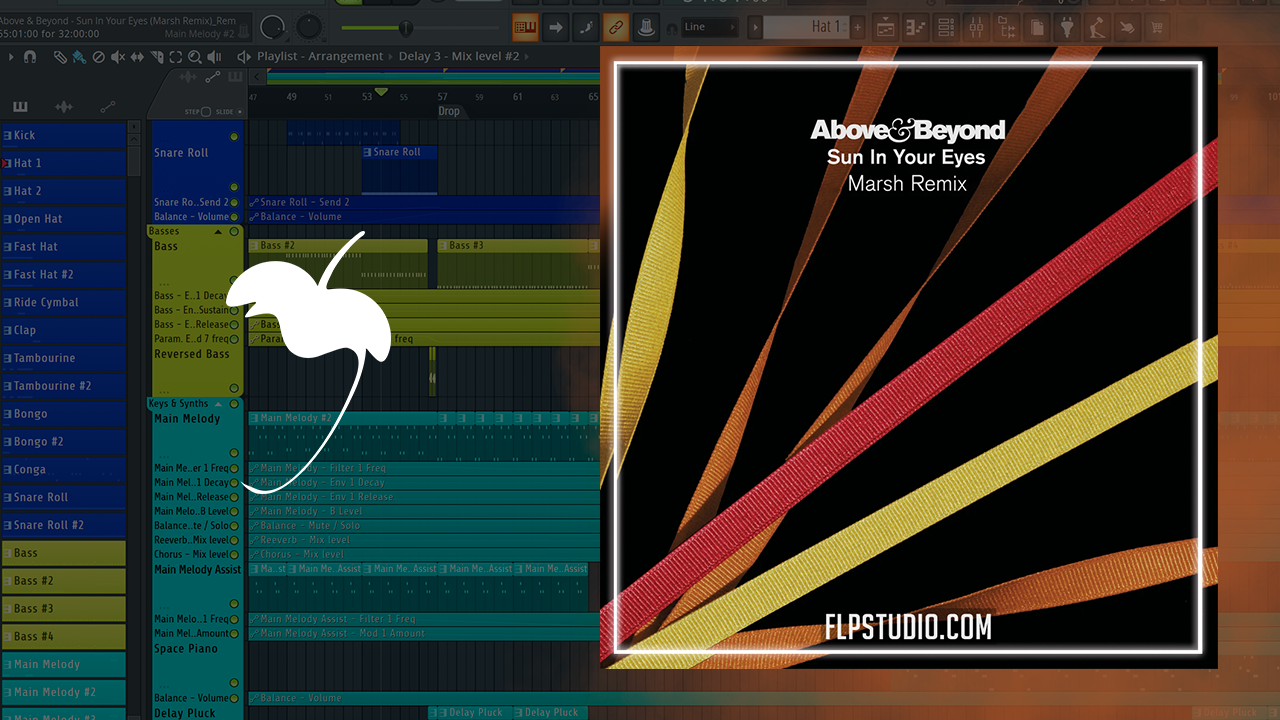Select the Slip tool with double arrows
Screen dimensions: 1280x720
[x=135, y=57]
